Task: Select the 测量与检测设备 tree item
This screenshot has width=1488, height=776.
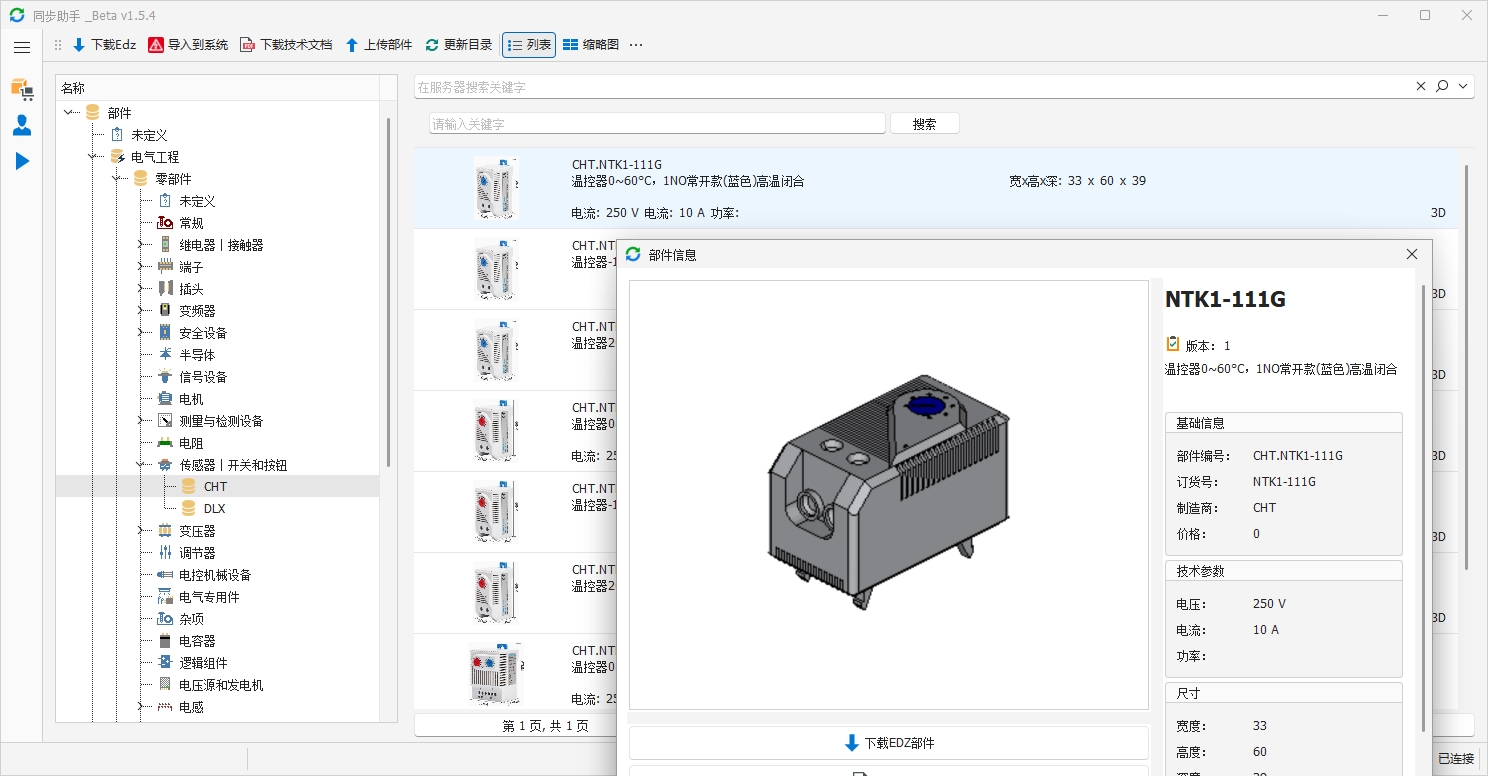Action: [x=221, y=421]
